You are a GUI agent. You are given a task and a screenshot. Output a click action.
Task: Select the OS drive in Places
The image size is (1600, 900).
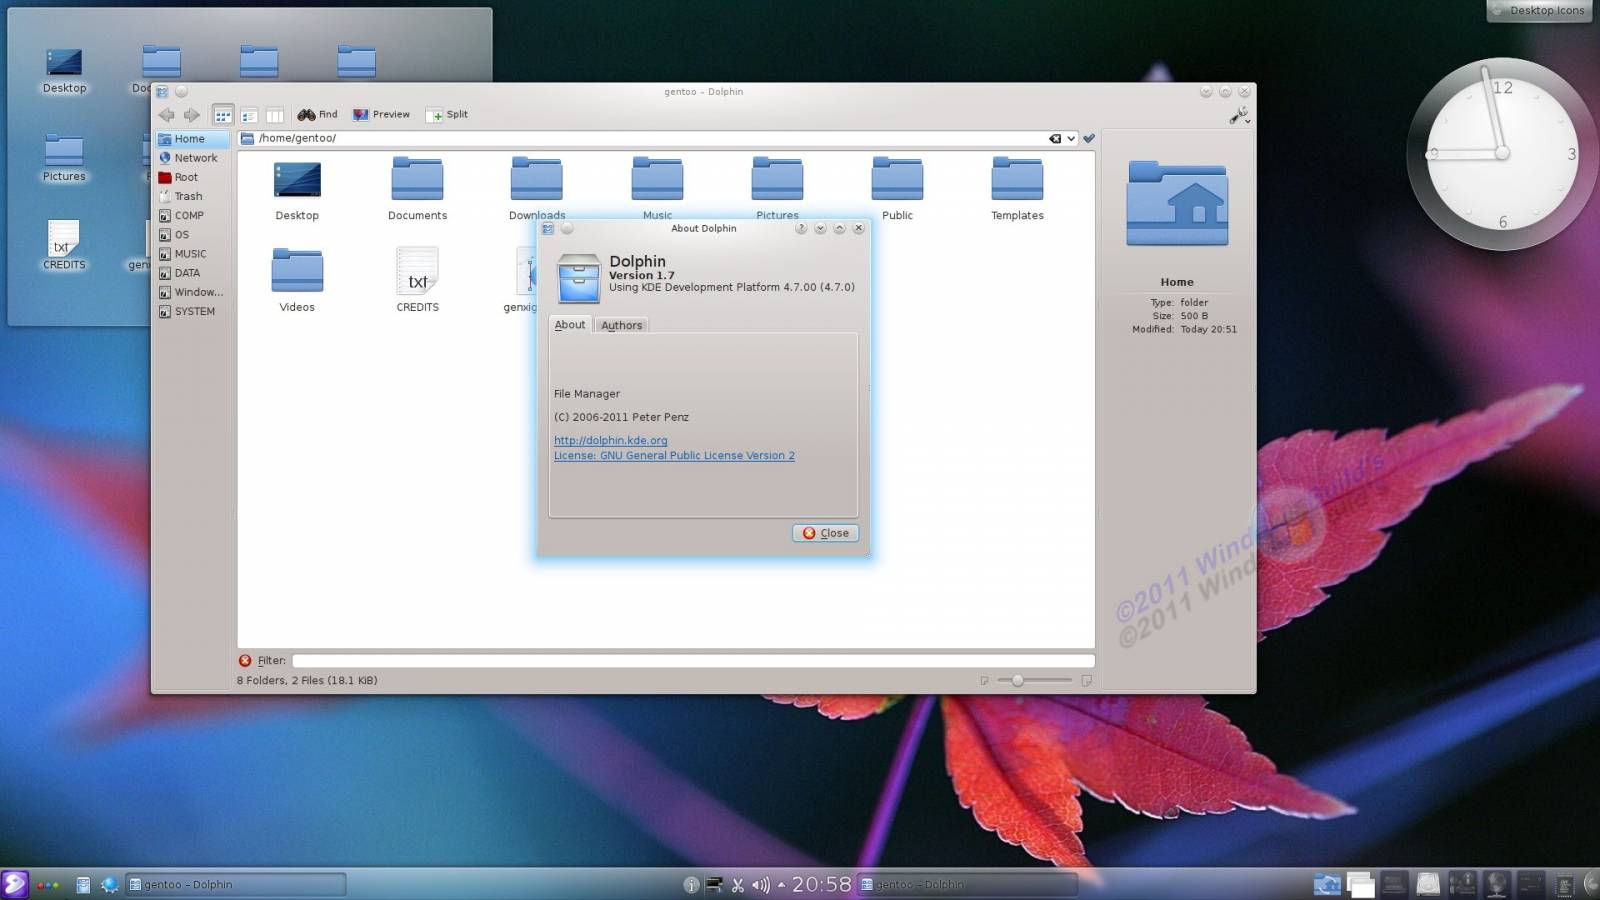tap(193, 235)
